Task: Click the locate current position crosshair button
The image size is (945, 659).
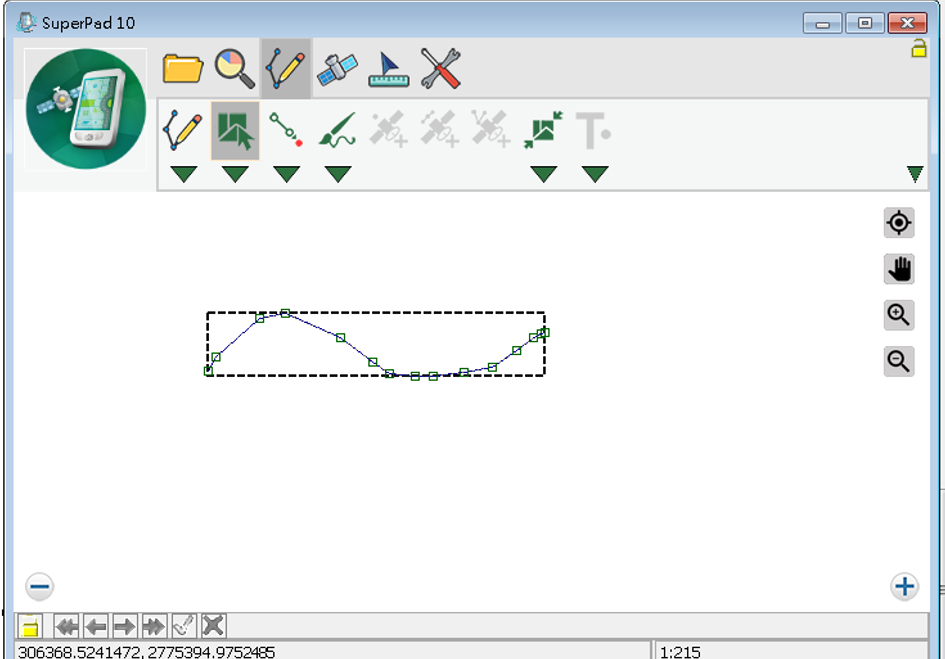Action: click(x=899, y=223)
